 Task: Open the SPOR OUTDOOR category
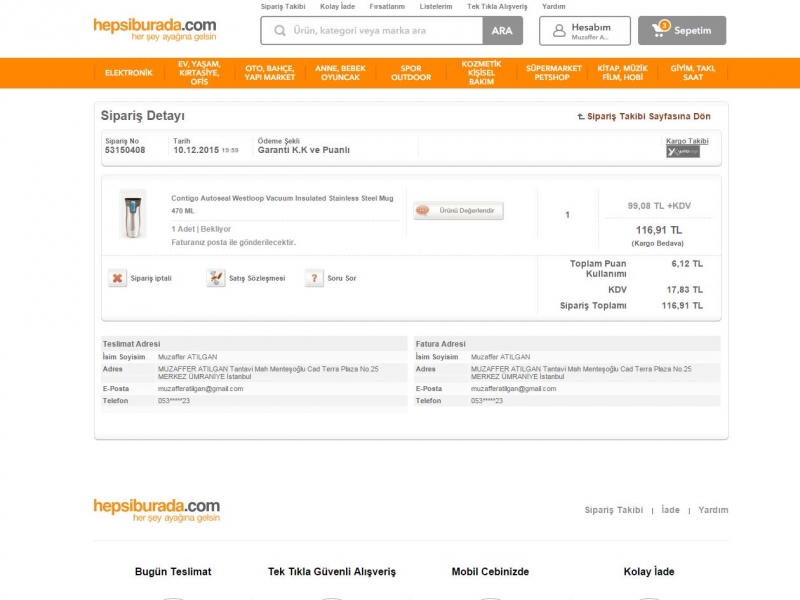(x=411, y=73)
